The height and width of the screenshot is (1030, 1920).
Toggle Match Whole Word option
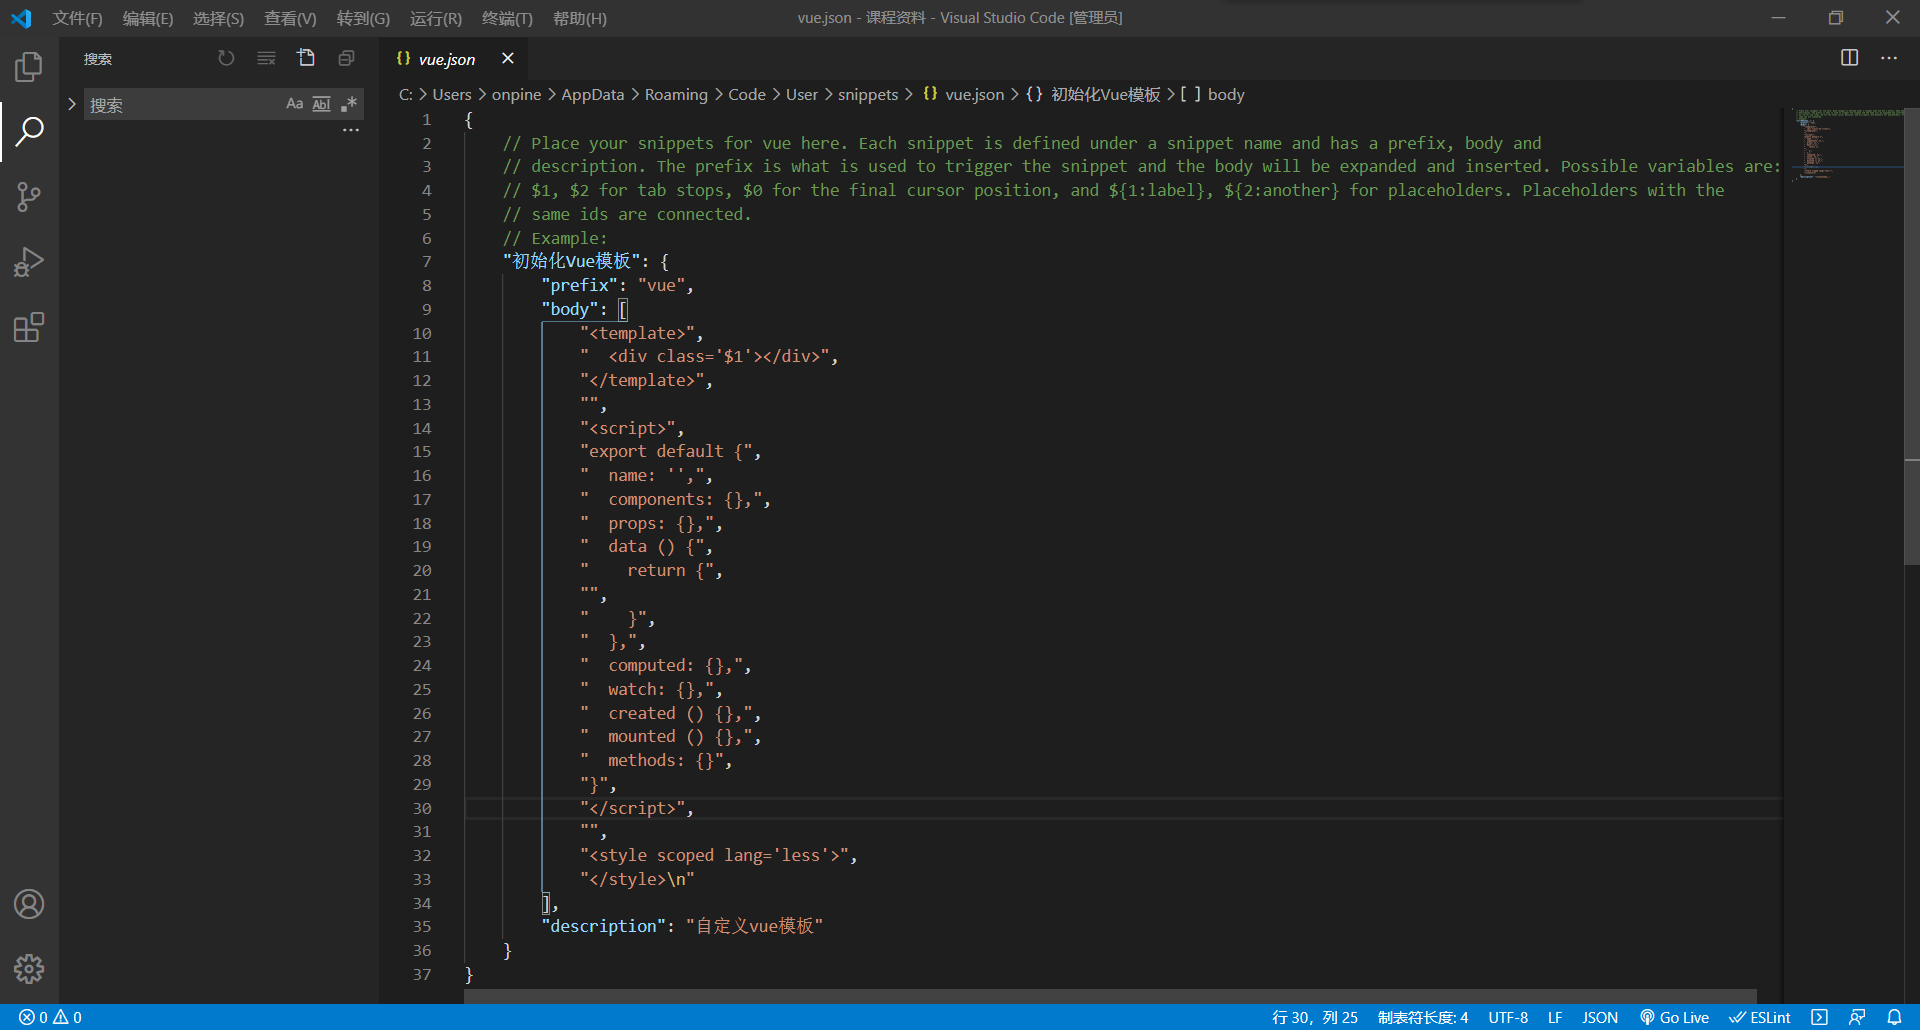coord(321,104)
